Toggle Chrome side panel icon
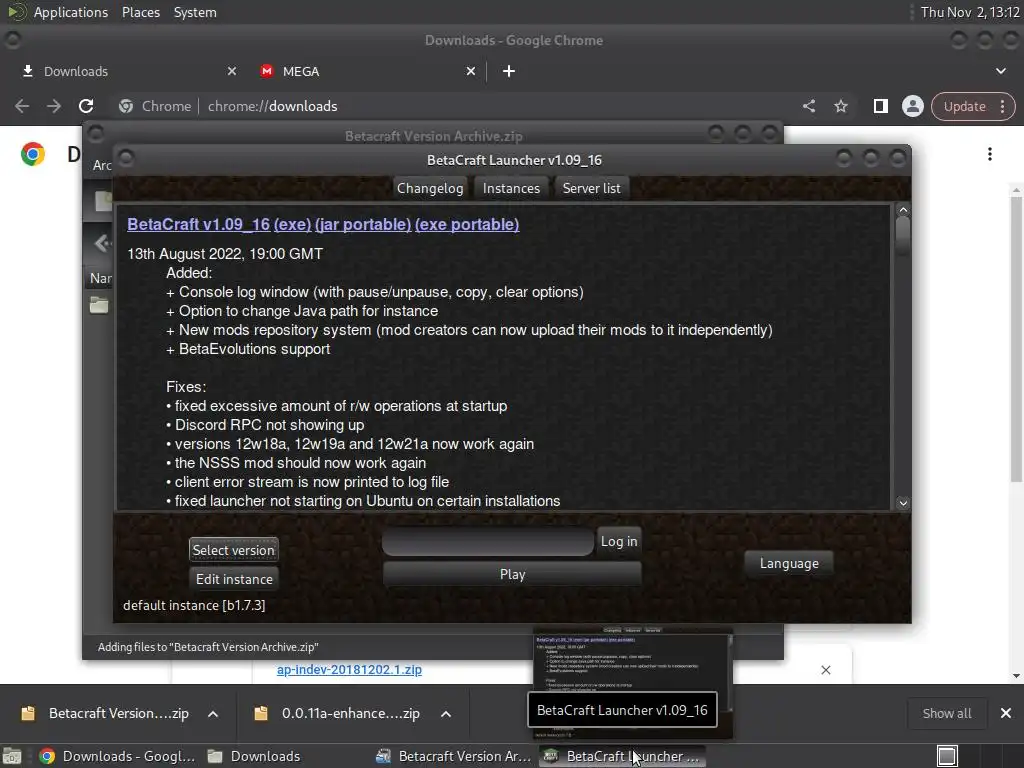Image resolution: width=1024 pixels, height=768 pixels. 880,106
